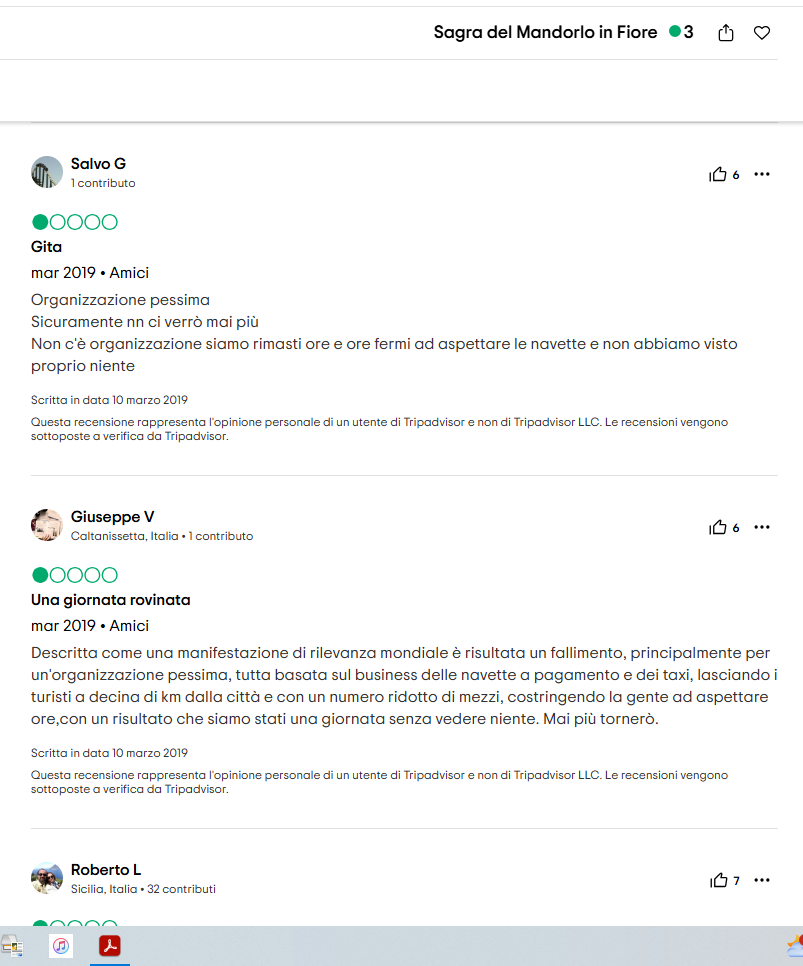Expand more options for Roberto L's review

point(762,881)
